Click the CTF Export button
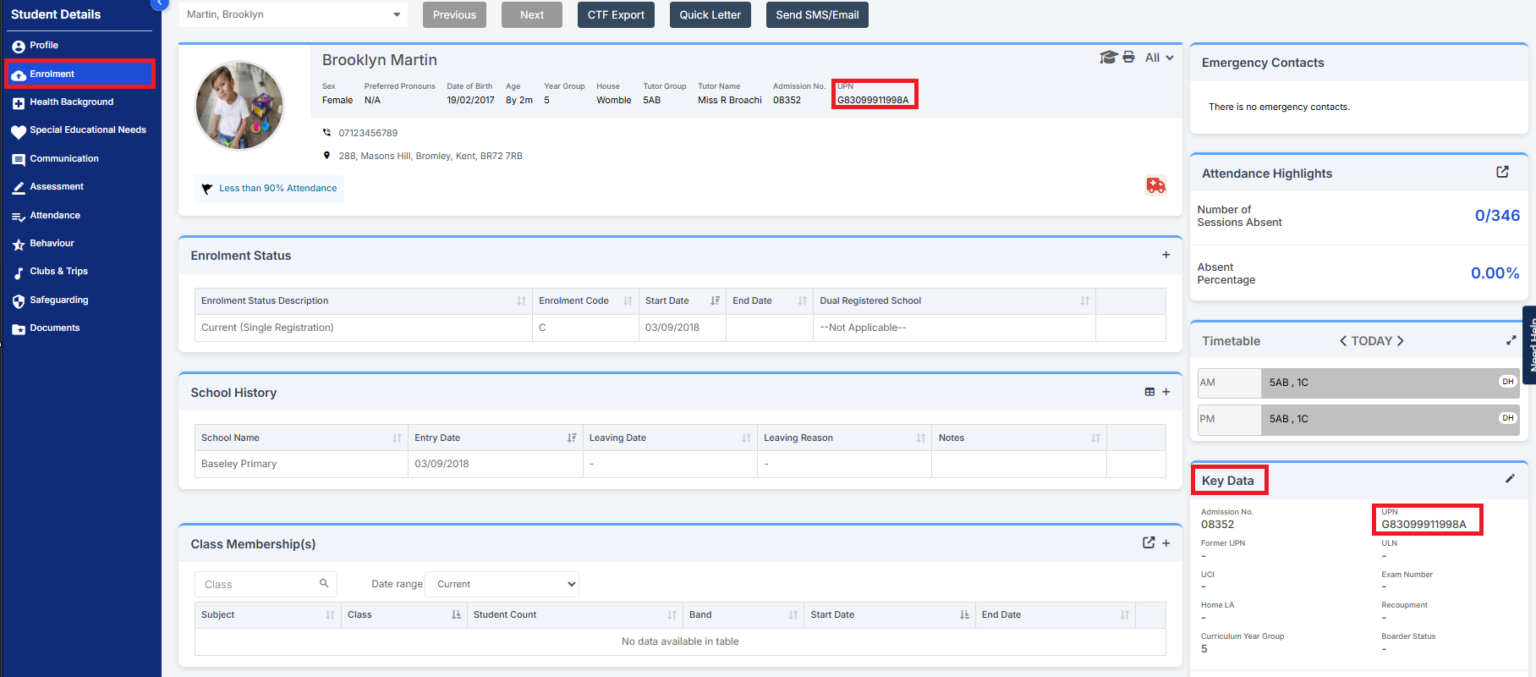Viewport: 1536px width, 677px height. click(616, 15)
